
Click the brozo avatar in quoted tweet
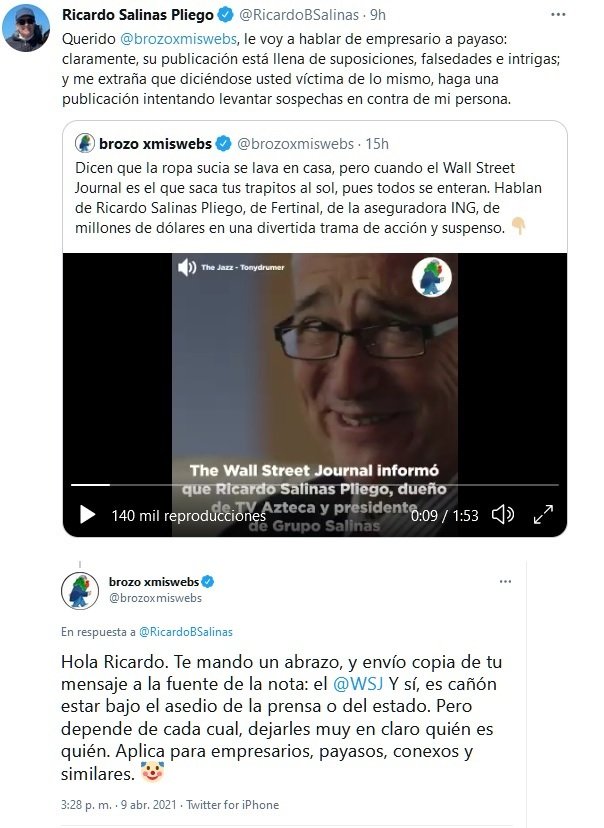(85, 143)
